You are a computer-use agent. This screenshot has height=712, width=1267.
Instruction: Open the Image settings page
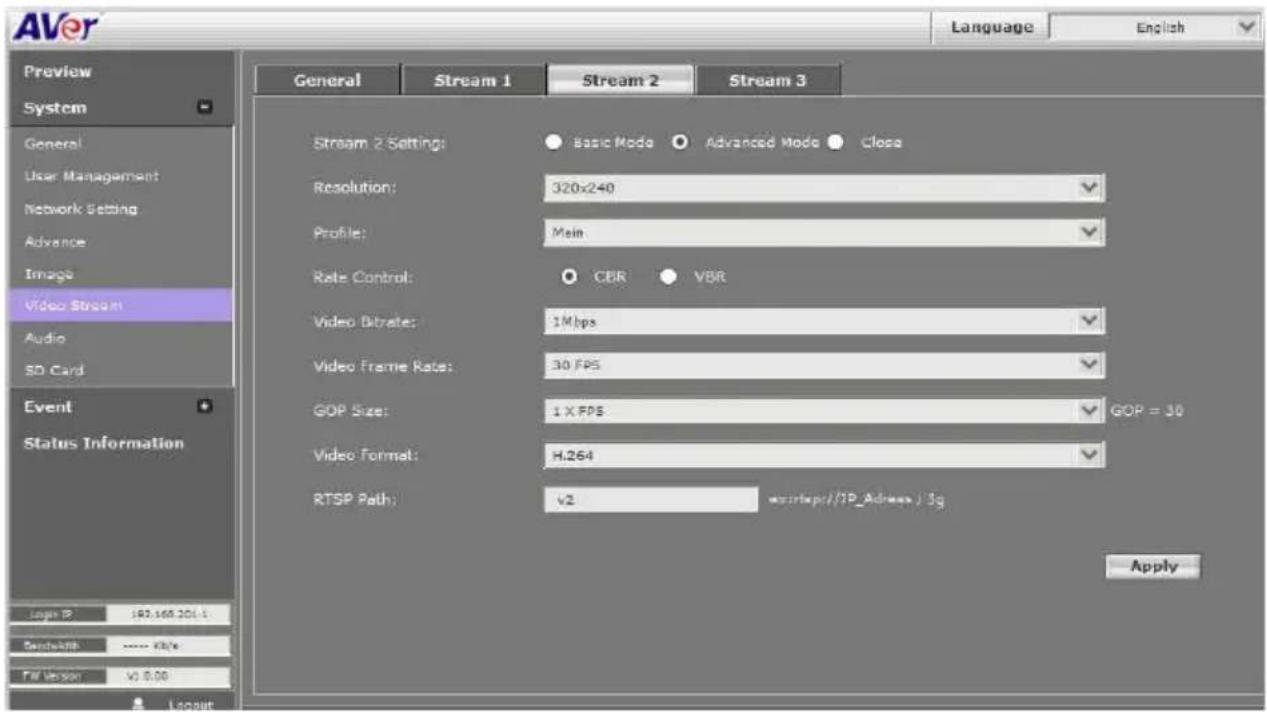click(49, 274)
